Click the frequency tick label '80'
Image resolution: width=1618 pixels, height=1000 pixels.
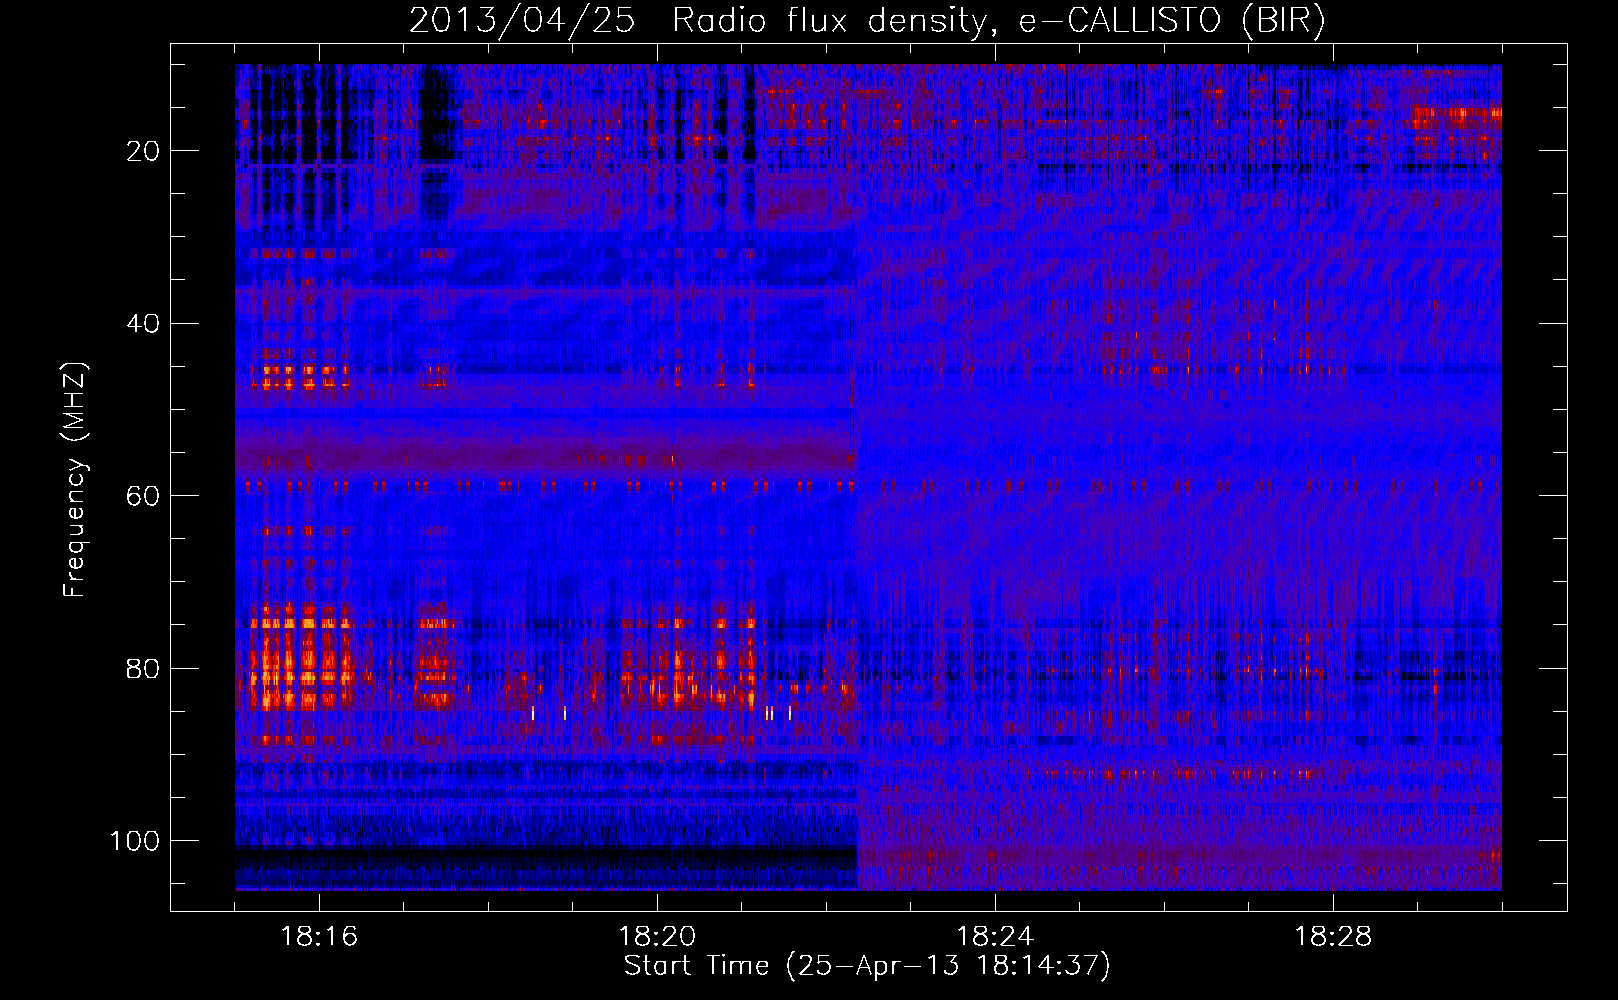coord(143,669)
